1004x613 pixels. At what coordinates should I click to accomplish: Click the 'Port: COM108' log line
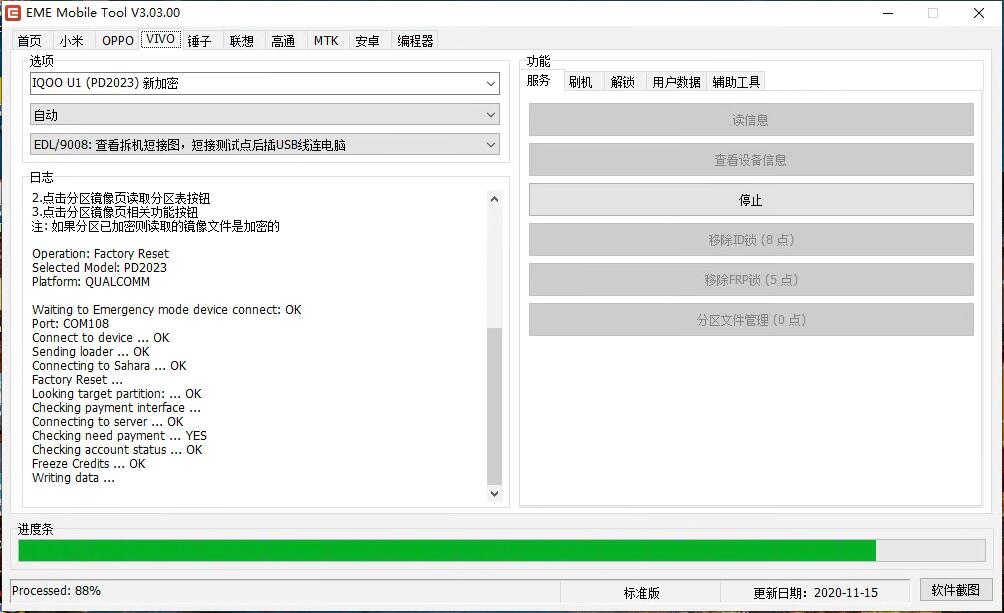point(70,323)
